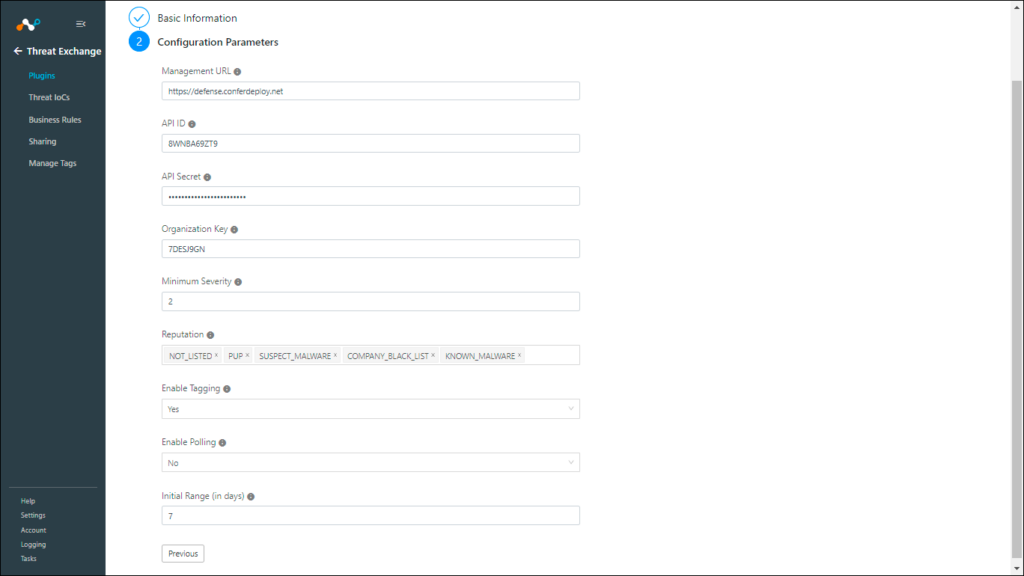Open Threat IoCs in the sidebar
The image size is (1024, 576).
coord(49,97)
